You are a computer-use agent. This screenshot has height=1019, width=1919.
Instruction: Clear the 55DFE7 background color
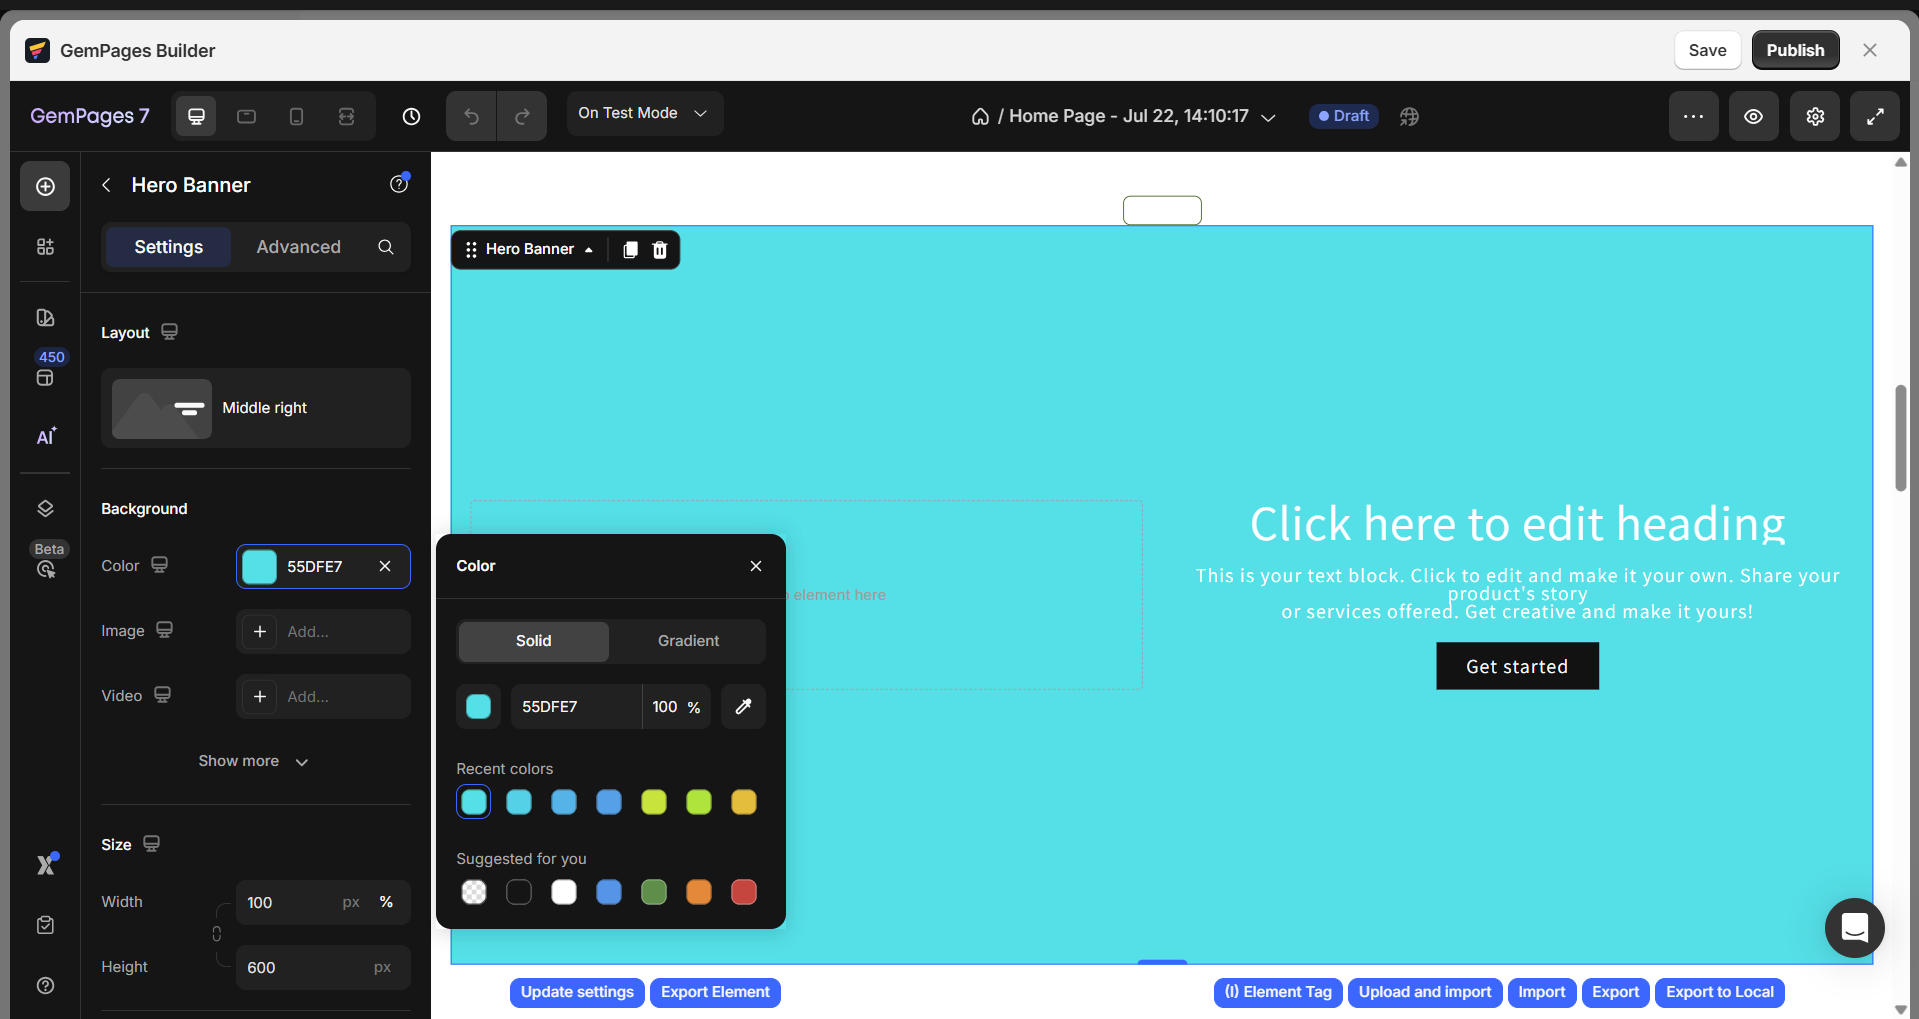pos(385,566)
